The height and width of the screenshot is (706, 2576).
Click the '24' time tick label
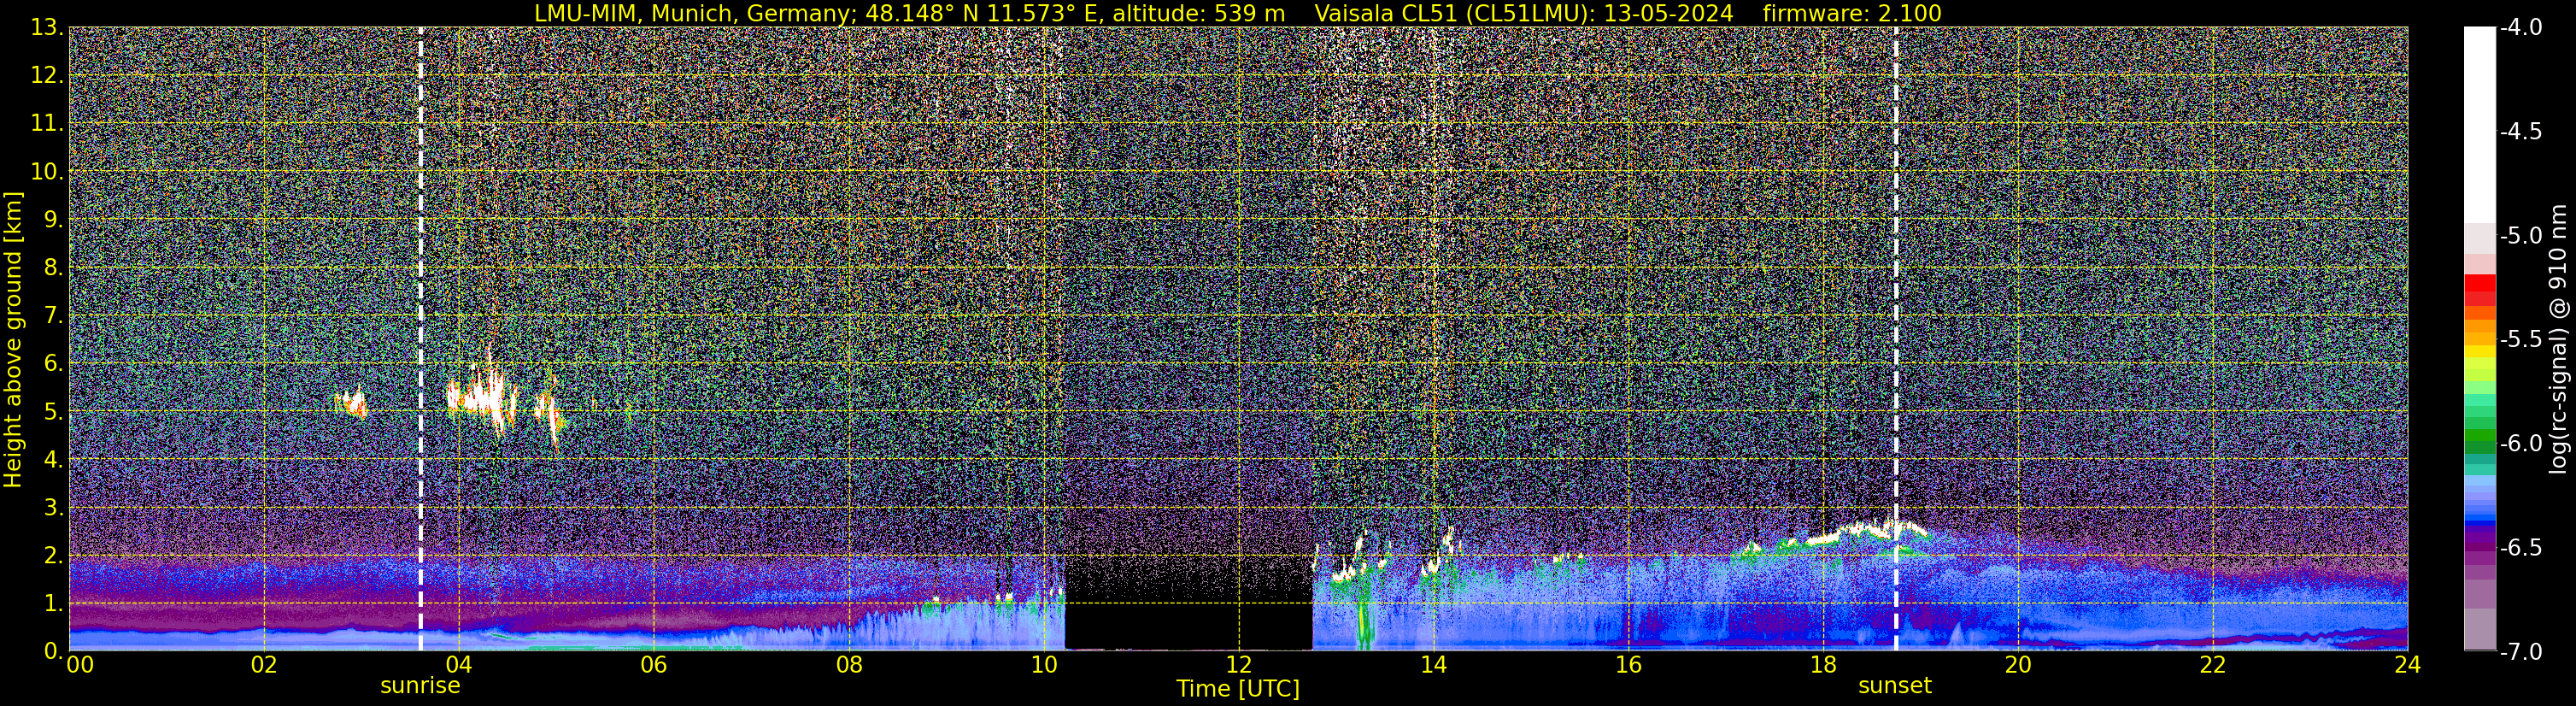point(2408,665)
